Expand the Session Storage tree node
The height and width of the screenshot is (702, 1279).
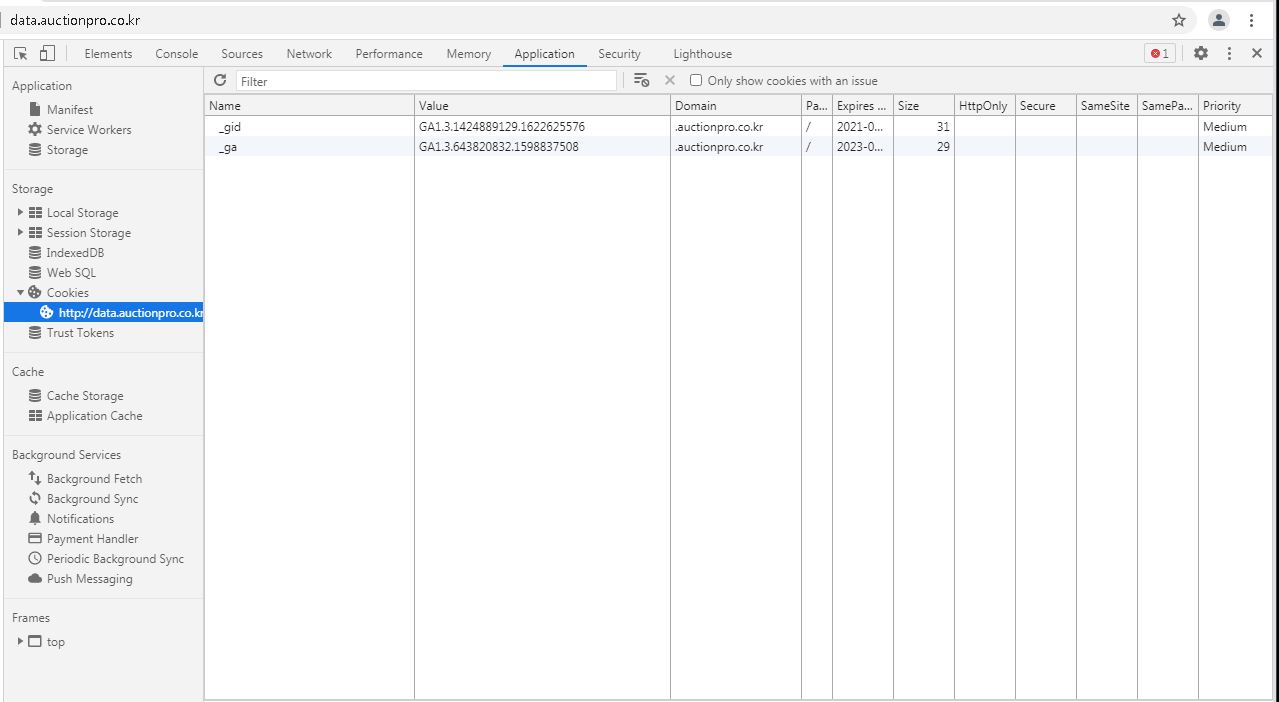[x=20, y=233]
